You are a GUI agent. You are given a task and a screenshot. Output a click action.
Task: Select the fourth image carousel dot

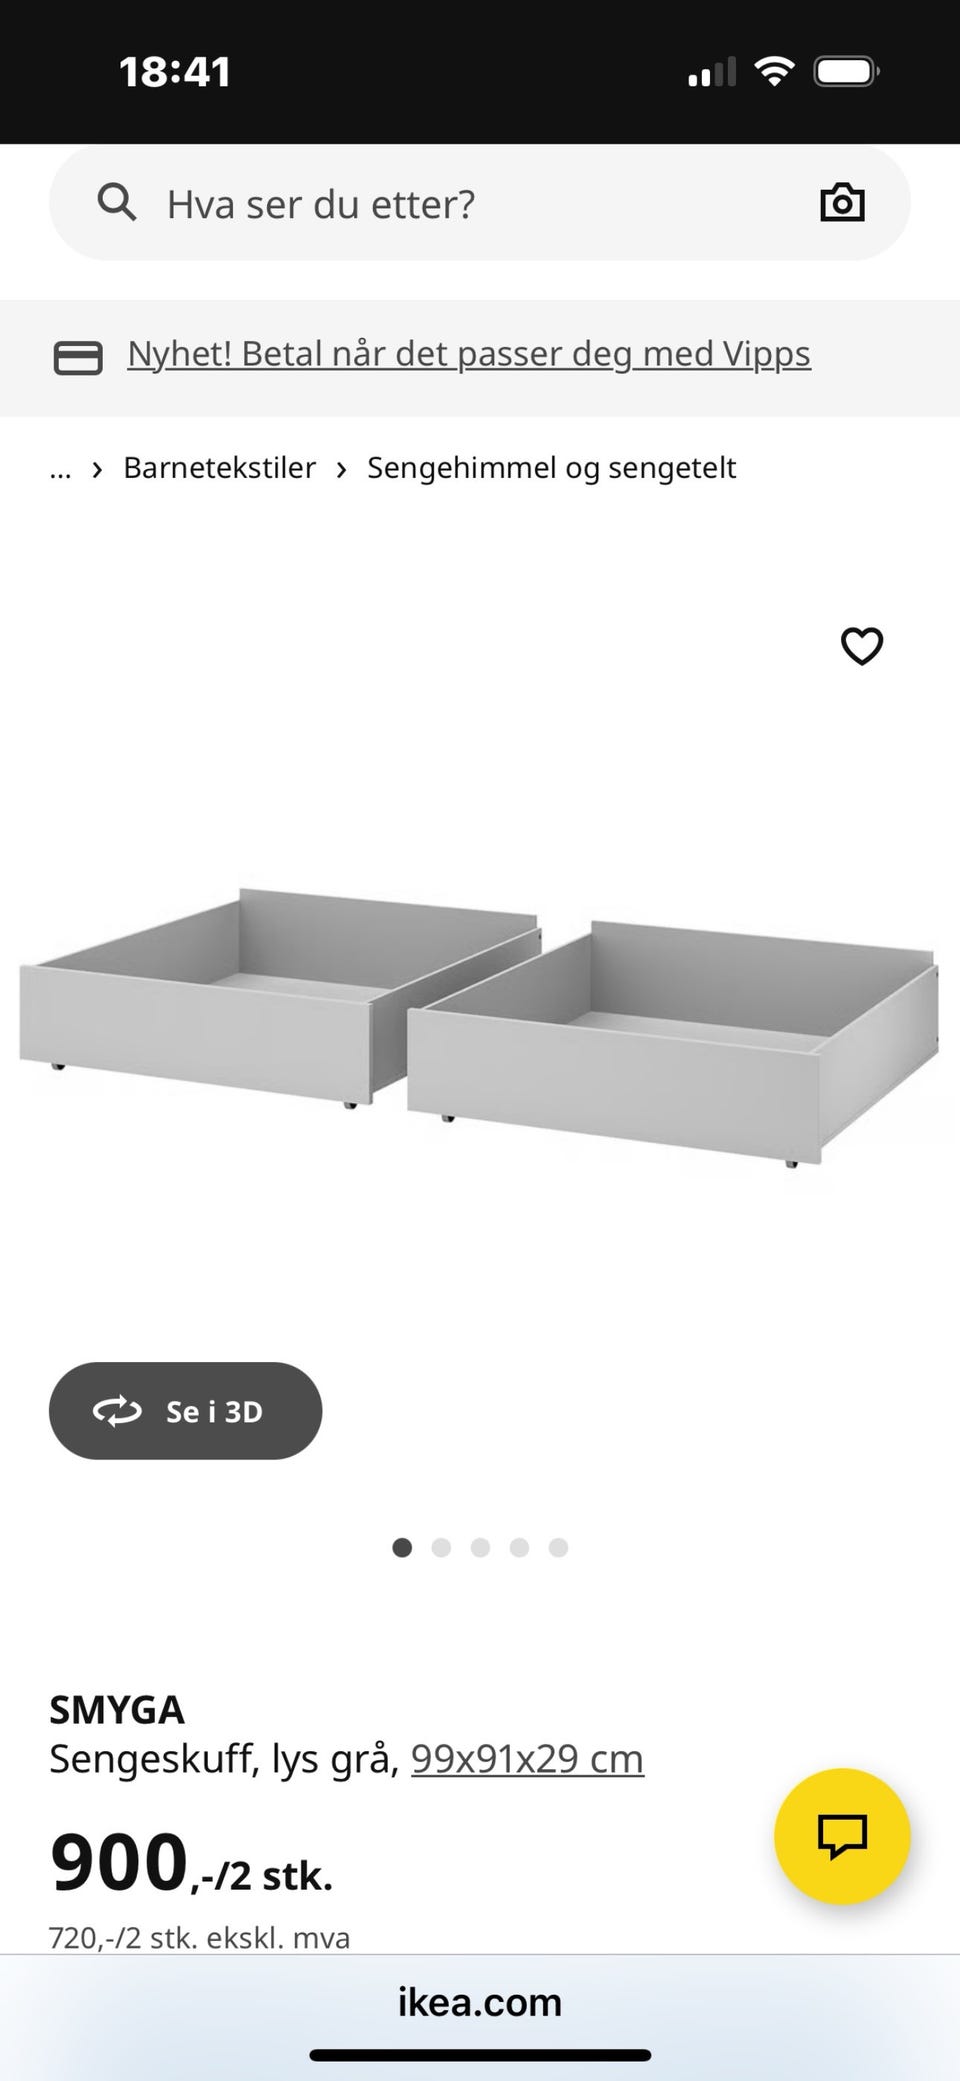519,1548
